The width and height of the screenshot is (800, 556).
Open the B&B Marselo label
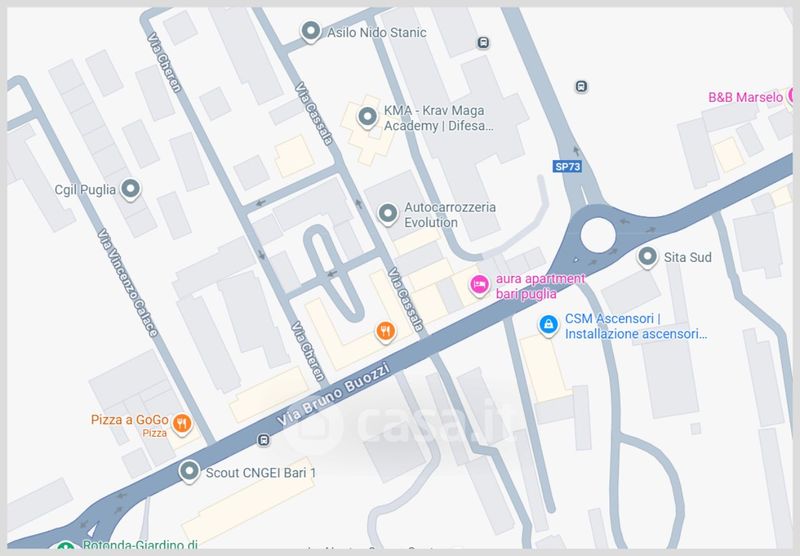pos(745,97)
